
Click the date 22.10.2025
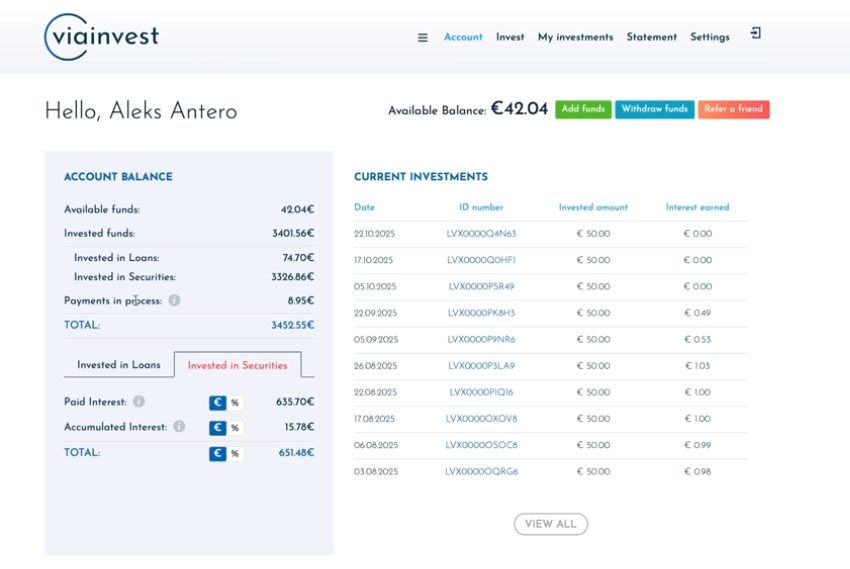click(375, 234)
